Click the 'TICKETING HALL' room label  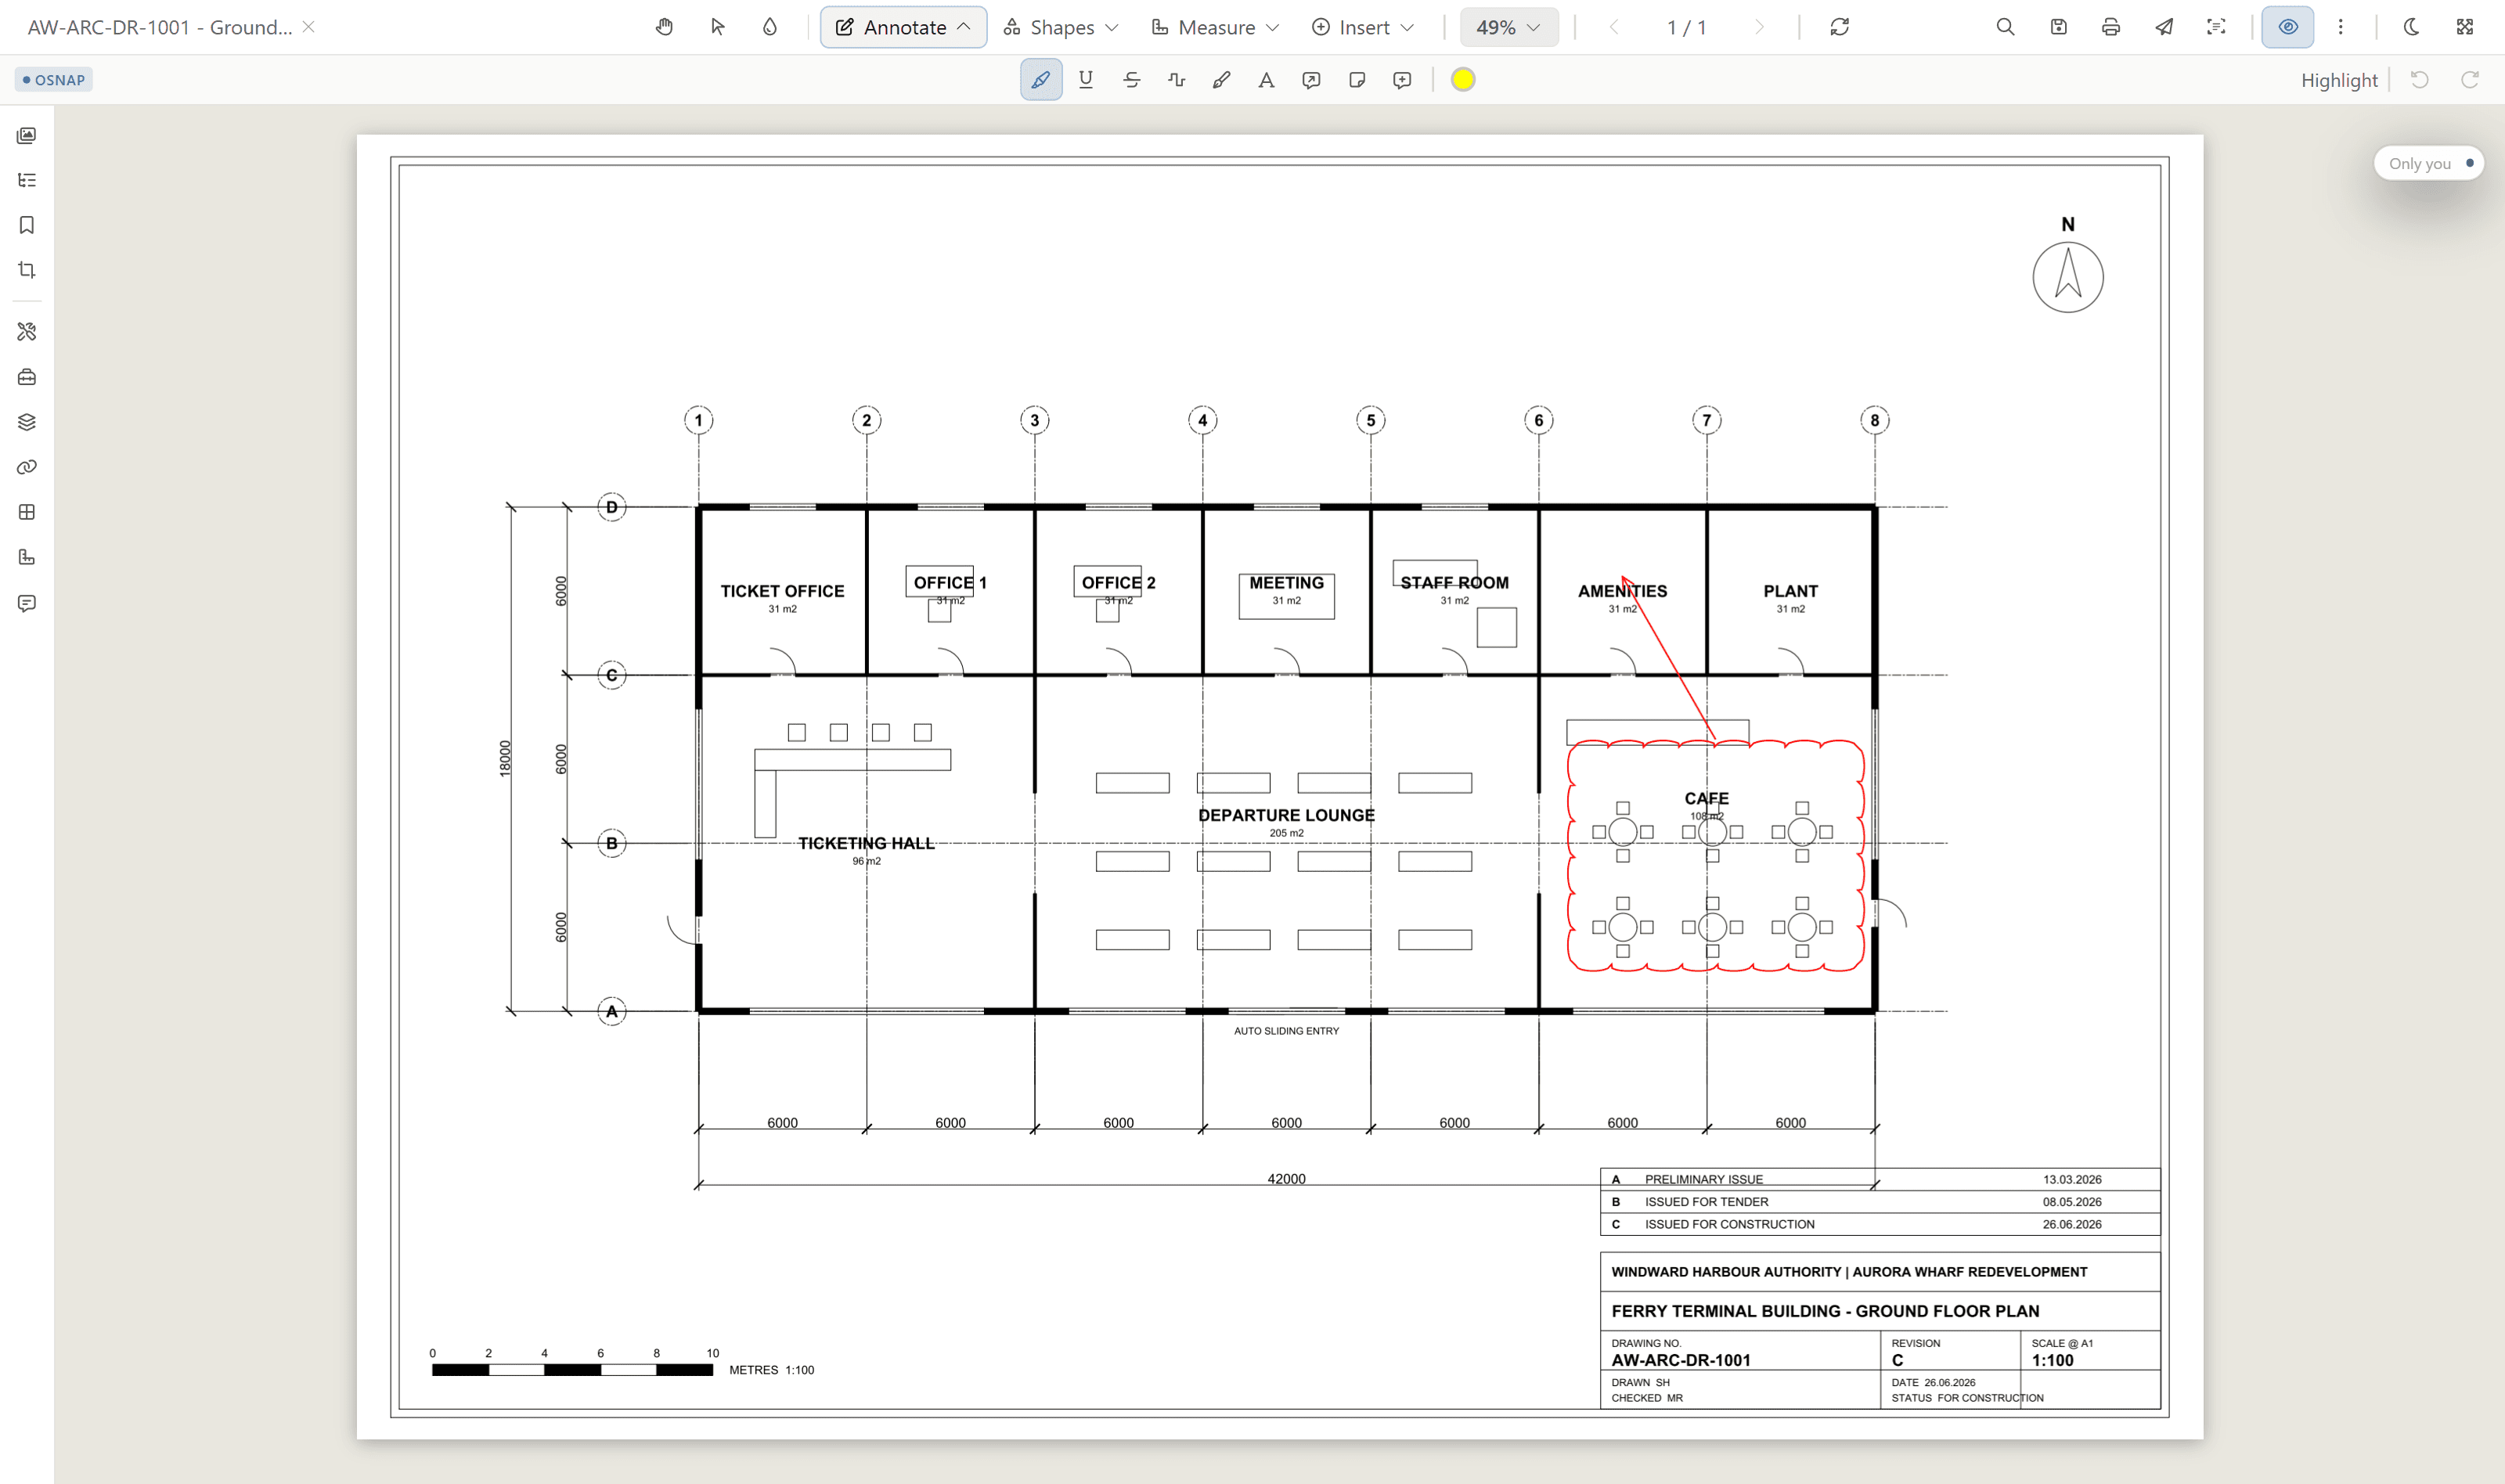[866, 843]
